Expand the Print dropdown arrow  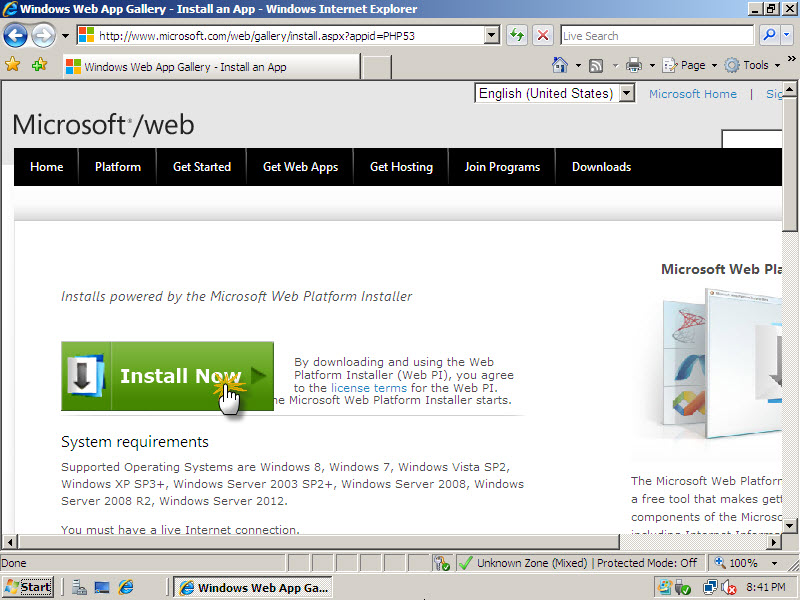pos(652,65)
